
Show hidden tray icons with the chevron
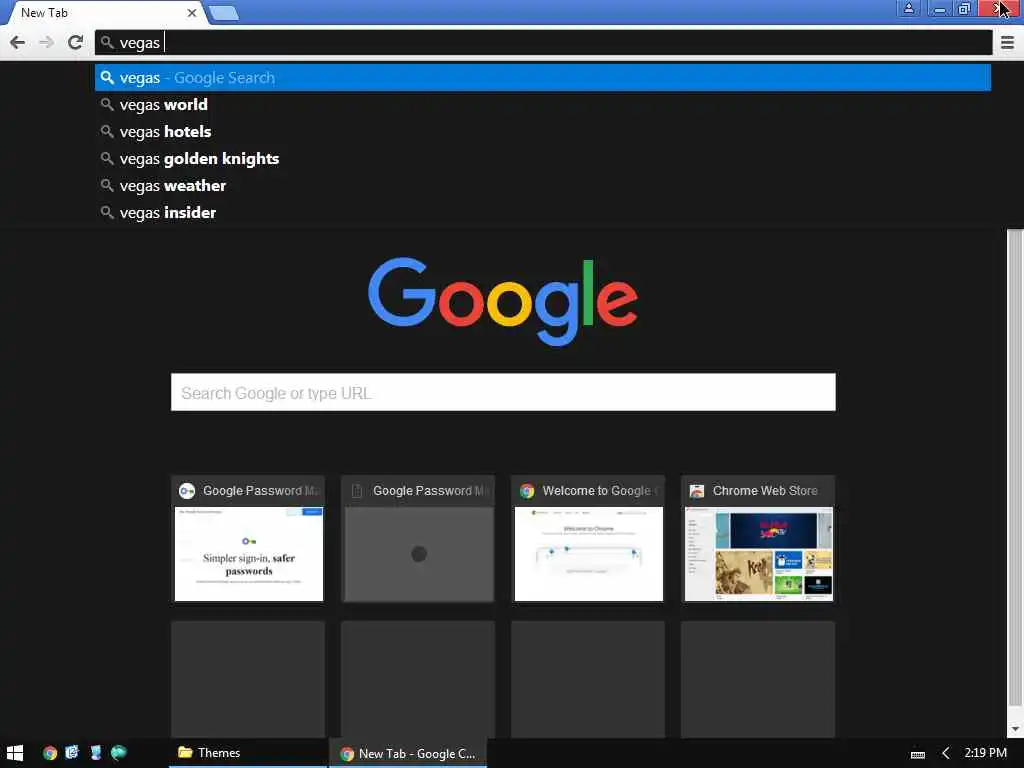pos(945,754)
